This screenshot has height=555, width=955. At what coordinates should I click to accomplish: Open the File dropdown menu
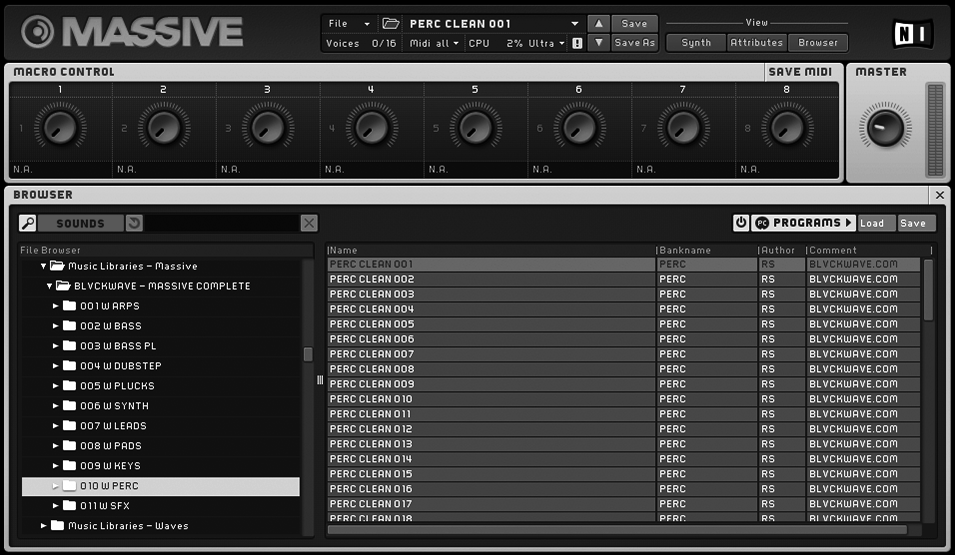click(349, 23)
